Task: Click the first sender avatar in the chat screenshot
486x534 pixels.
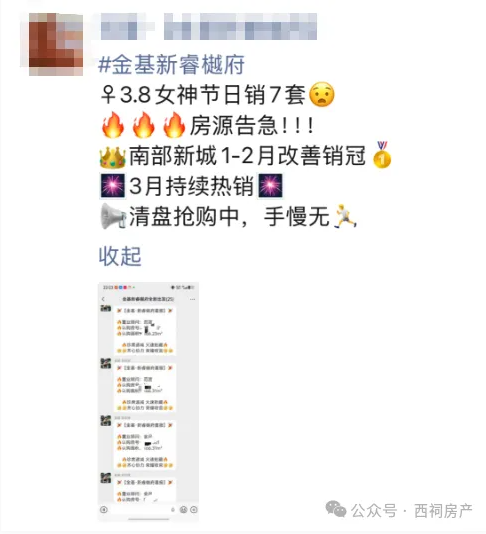Action: coord(106,309)
